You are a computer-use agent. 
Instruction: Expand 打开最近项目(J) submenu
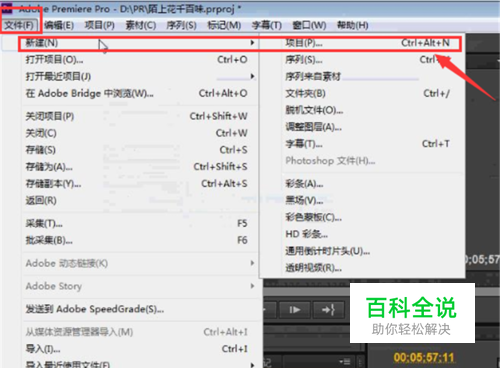140,77
